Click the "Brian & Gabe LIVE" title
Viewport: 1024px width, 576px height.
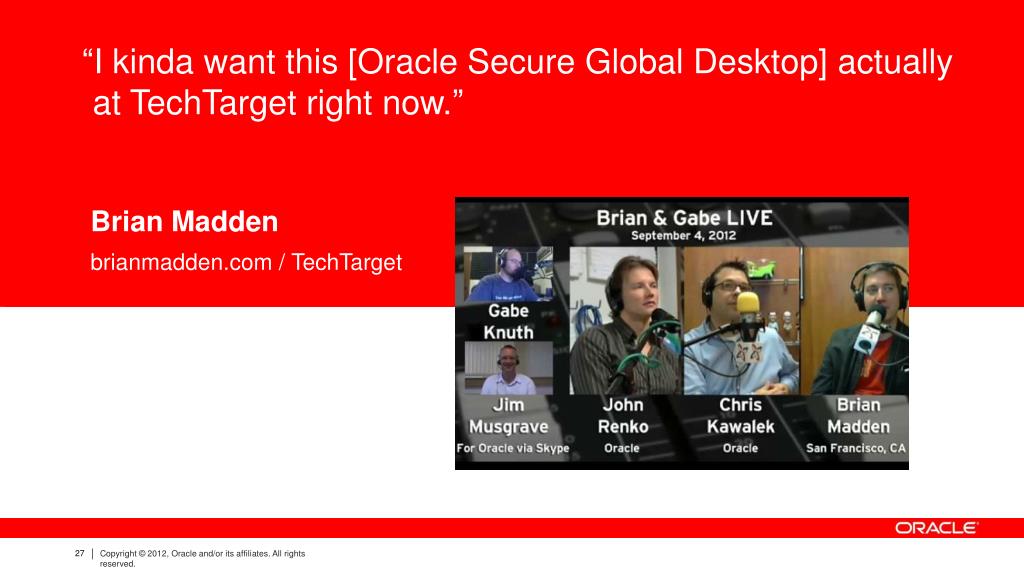tap(684, 217)
